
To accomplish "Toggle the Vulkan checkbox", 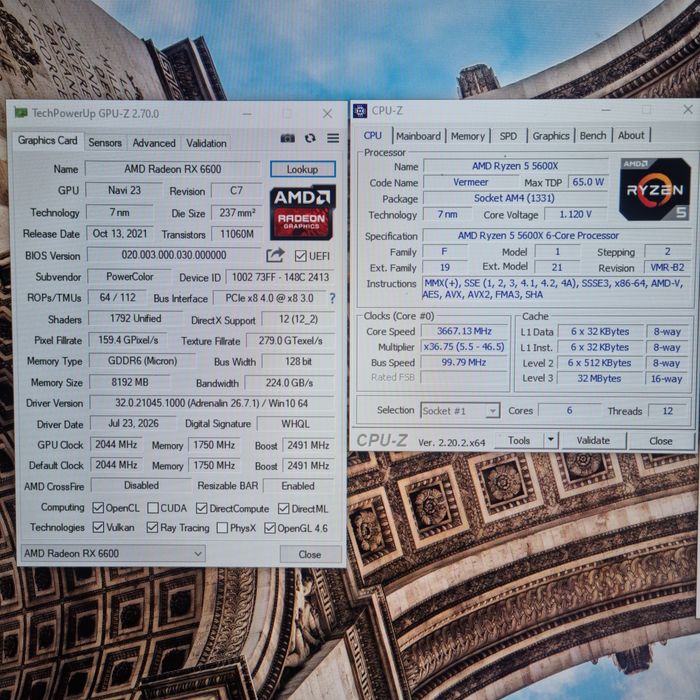I will tap(98, 527).
